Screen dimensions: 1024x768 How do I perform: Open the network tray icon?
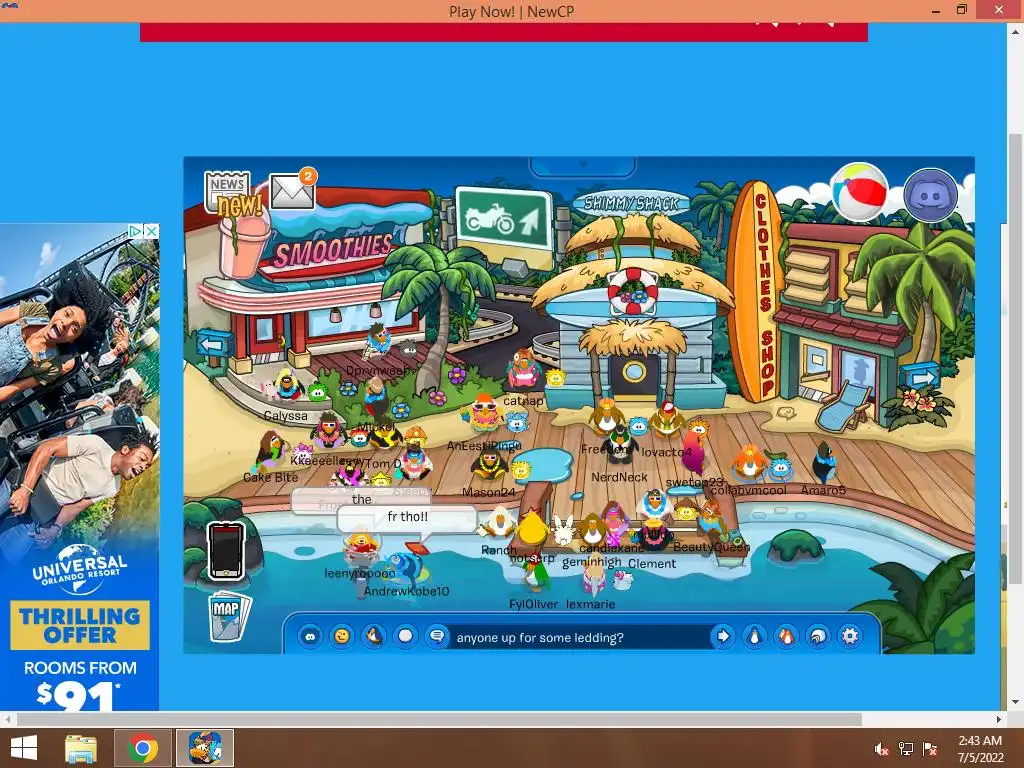(x=906, y=749)
